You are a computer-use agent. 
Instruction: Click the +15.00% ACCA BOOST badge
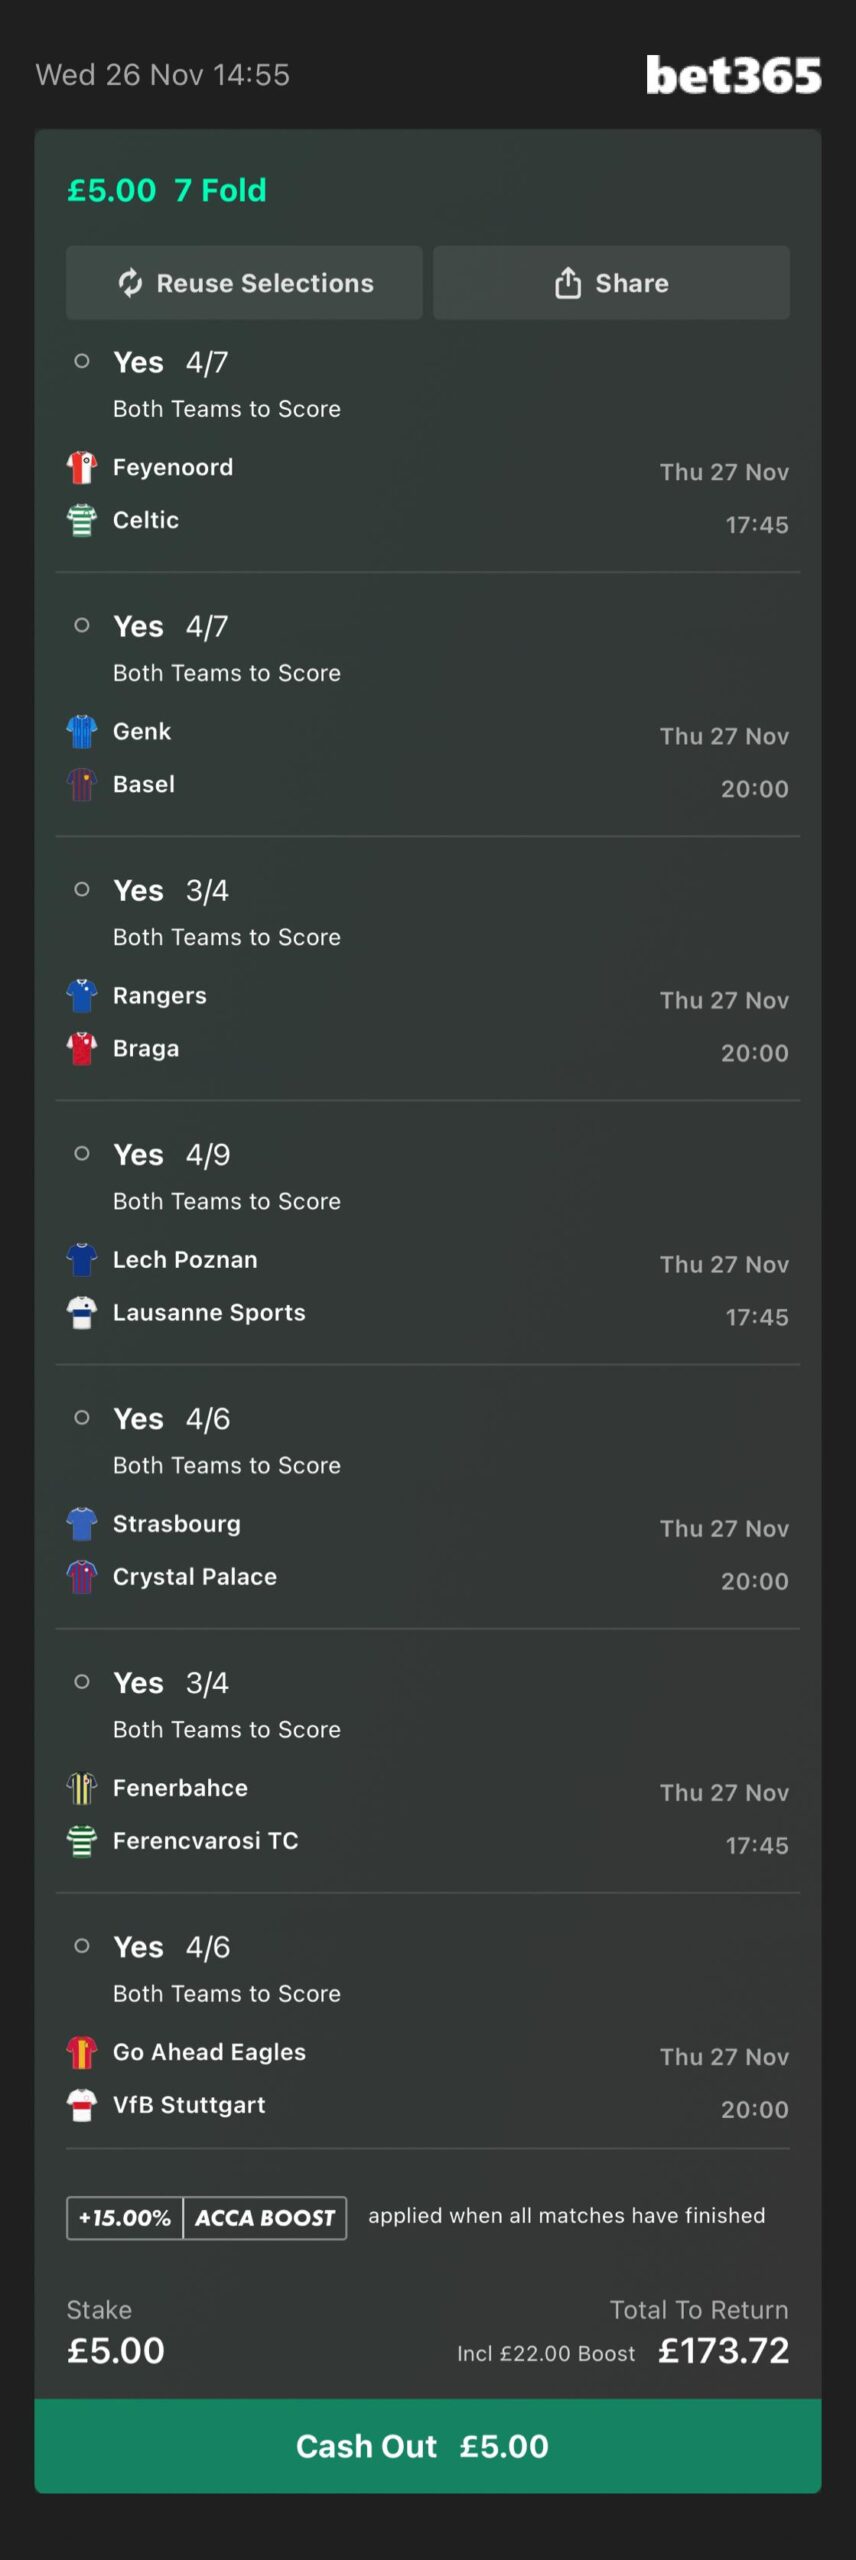click(206, 2217)
